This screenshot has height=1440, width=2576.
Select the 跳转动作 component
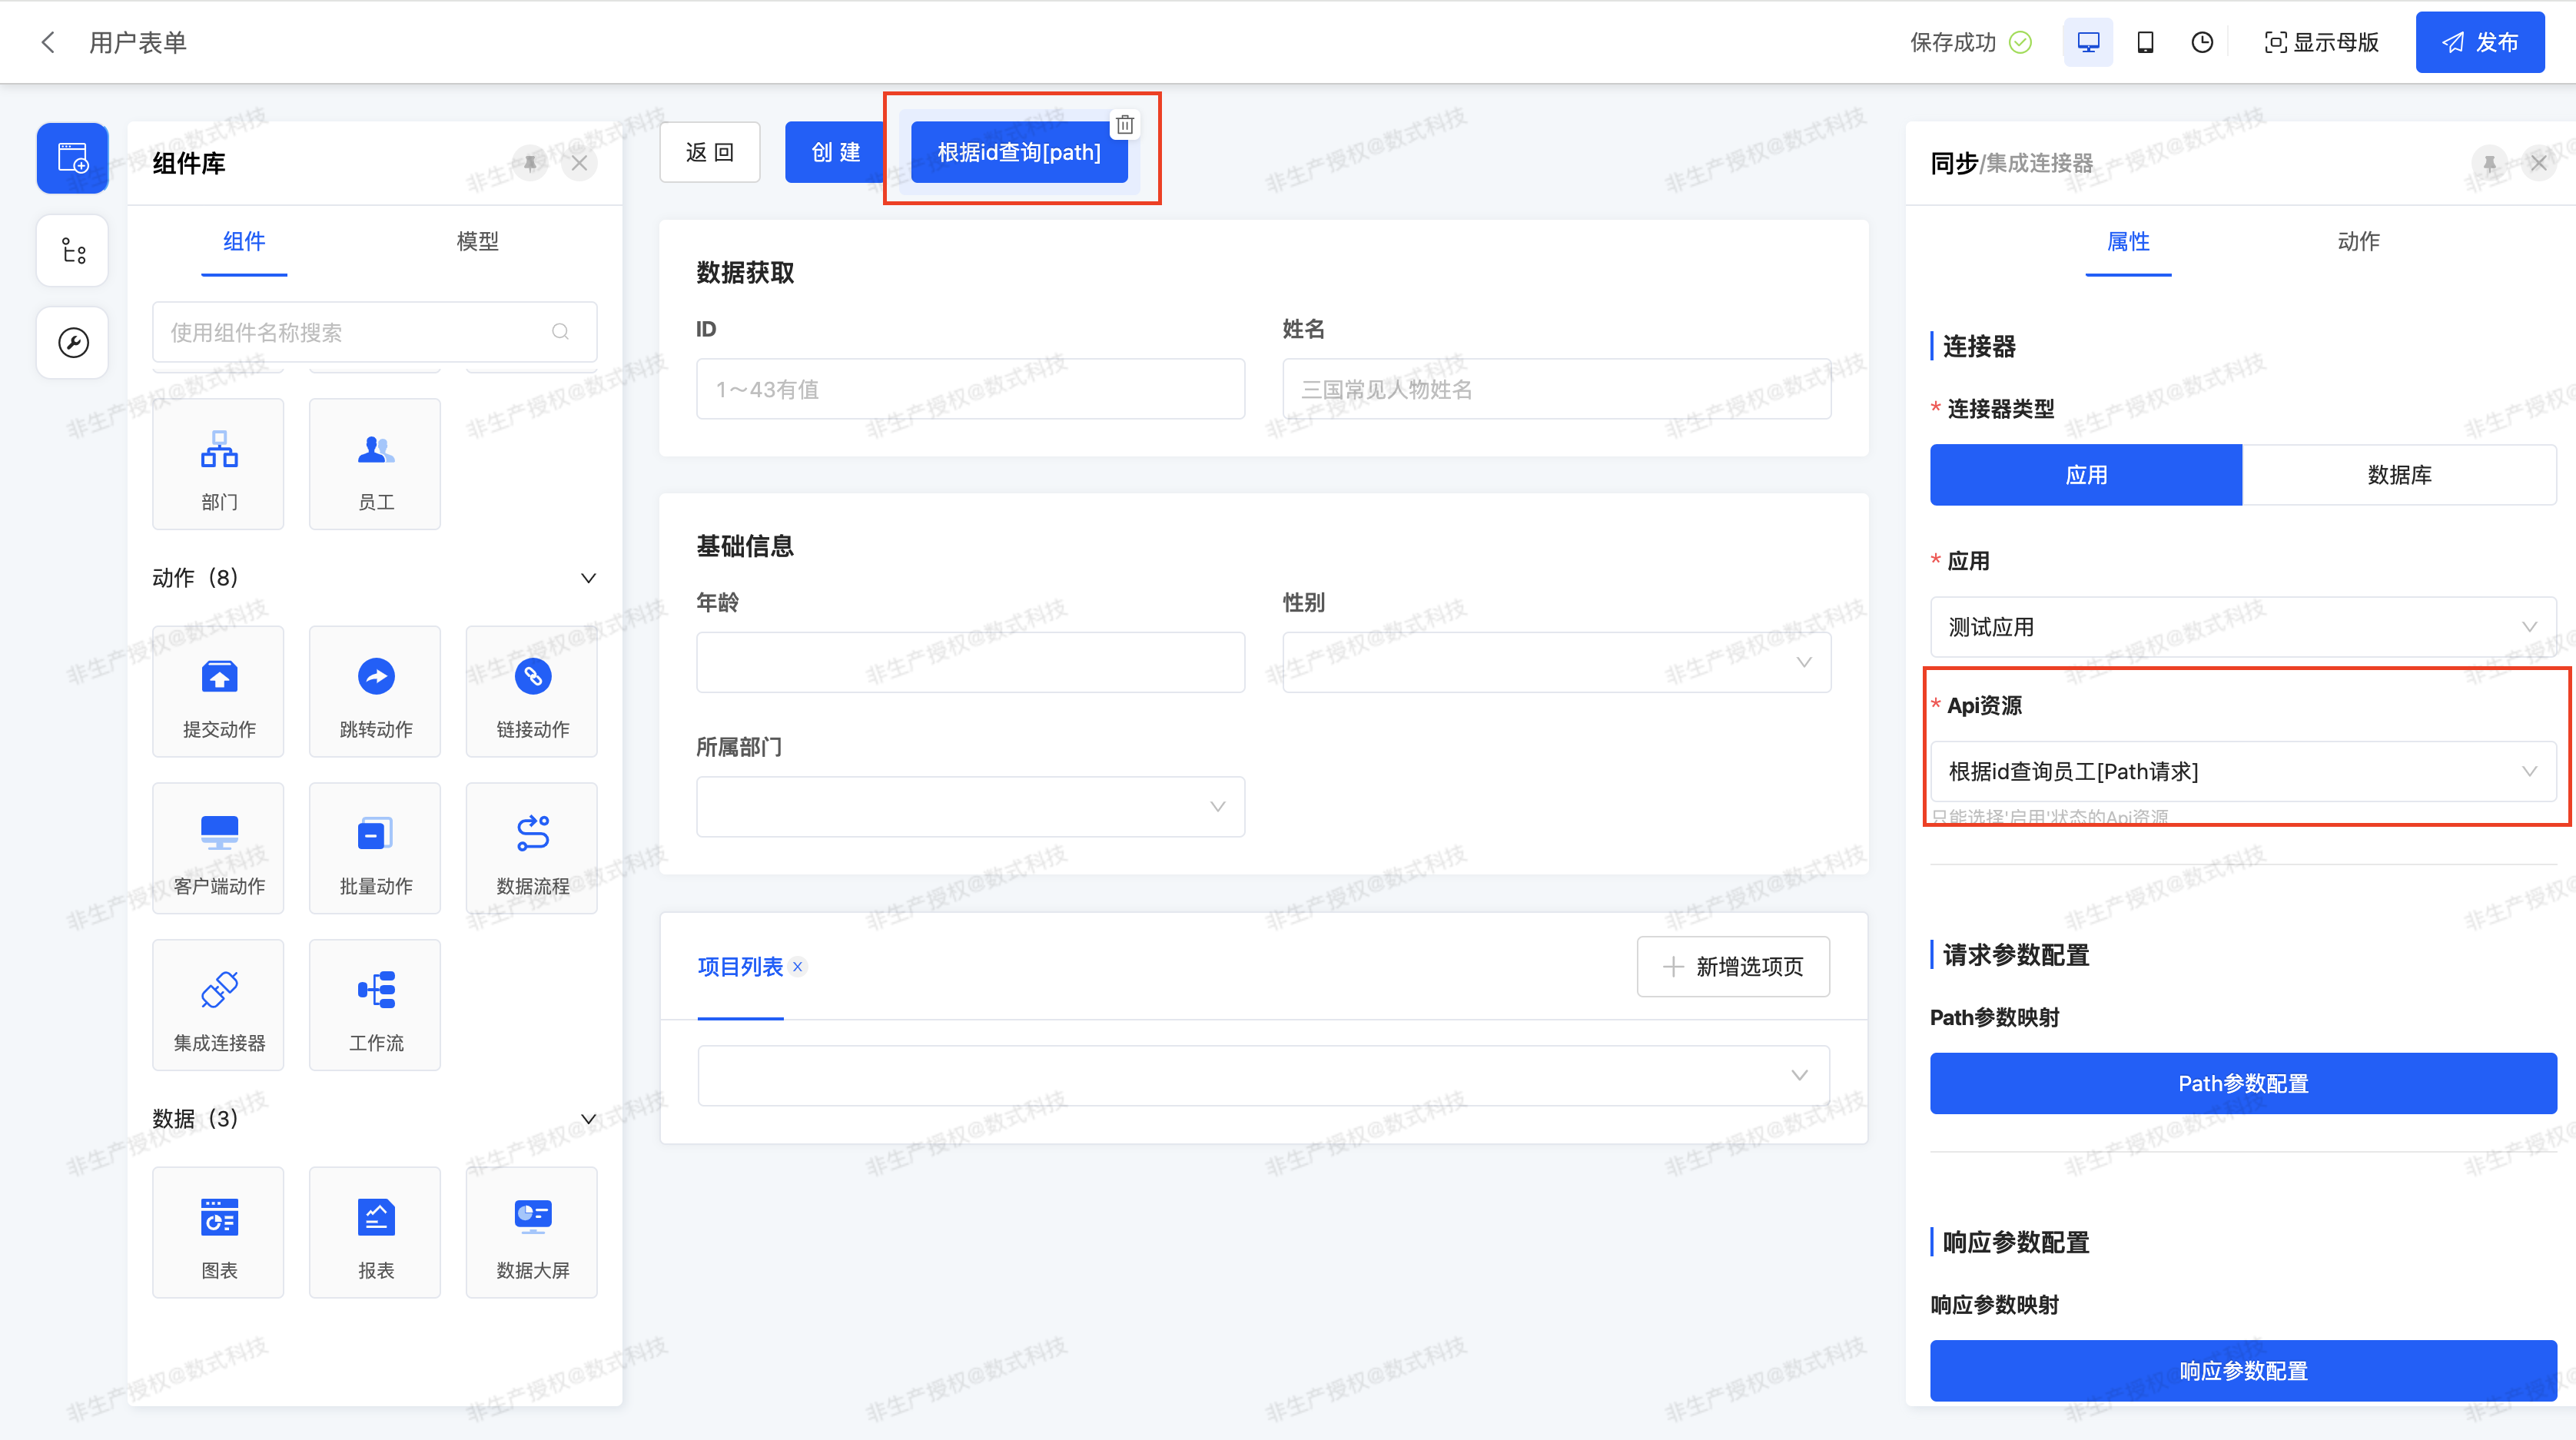tap(375, 692)
